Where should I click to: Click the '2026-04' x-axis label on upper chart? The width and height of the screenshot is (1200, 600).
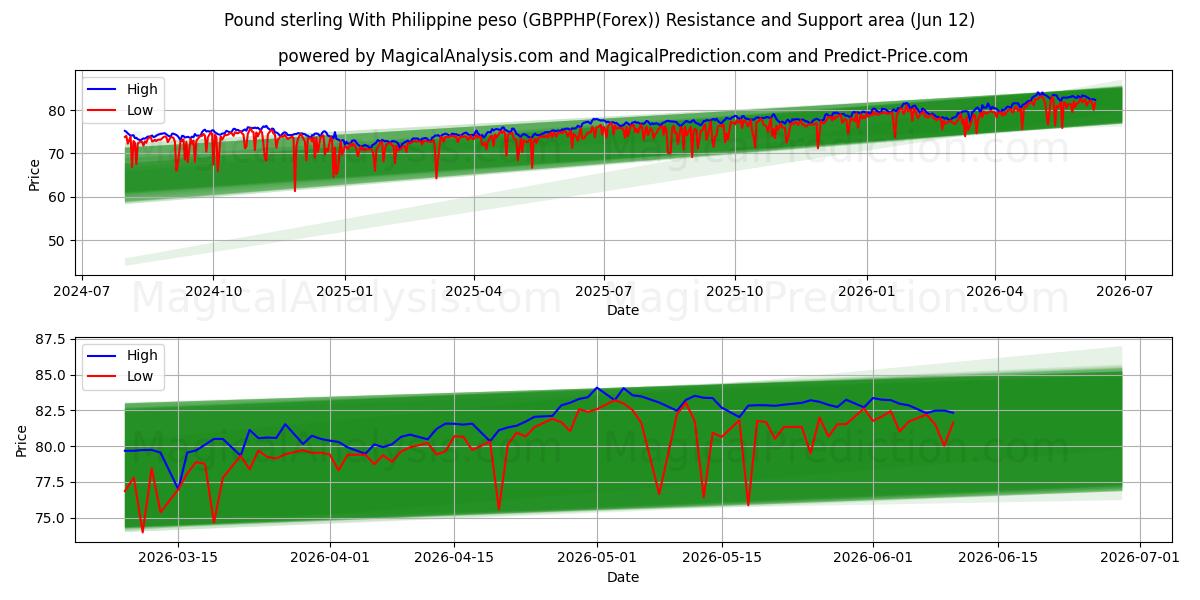click(x=995, y=291)
